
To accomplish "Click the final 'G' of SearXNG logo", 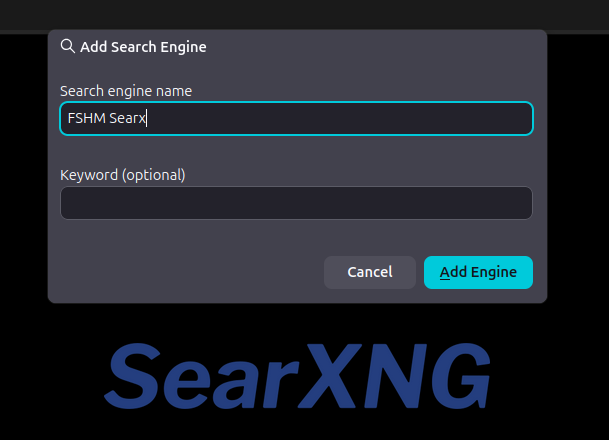I will pos(452,377).
